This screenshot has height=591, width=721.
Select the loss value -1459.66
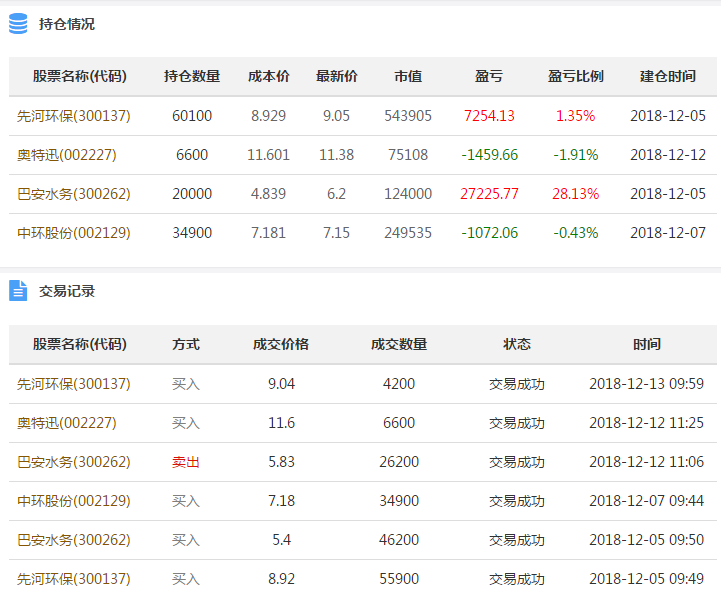(489, 155)
